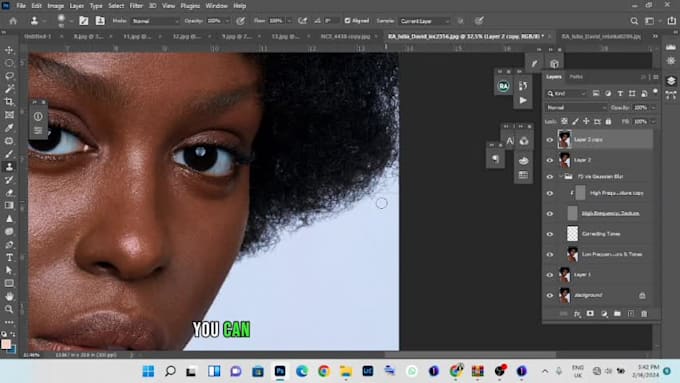Image resolution: width=680 pixels, height=383 pixels.
Task: Open the Select menu
Action: coord(116,6)
